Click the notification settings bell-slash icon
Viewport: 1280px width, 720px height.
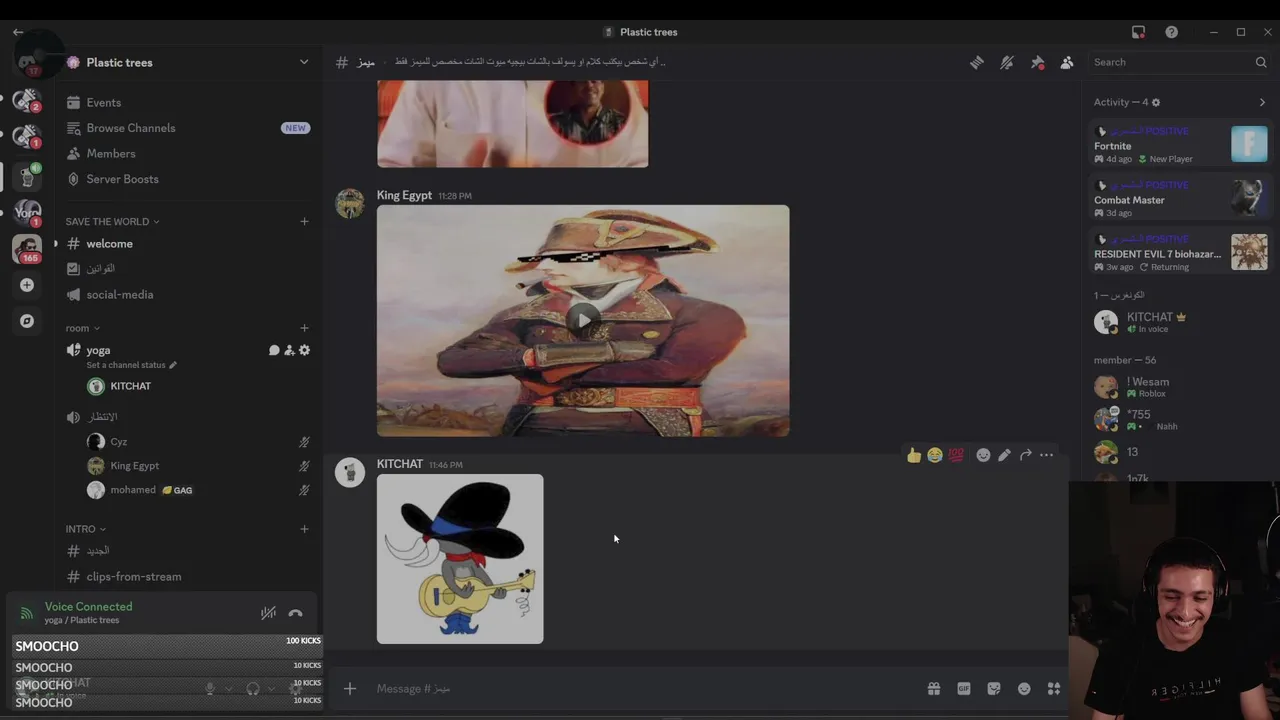[x=1007, y=62]
